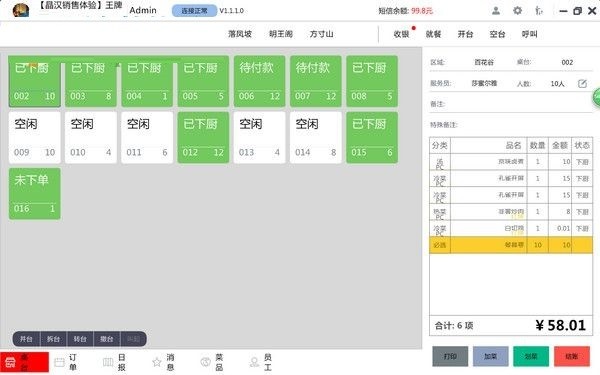600x375 pixels.
Task: Open the settings gear icon
Action: (x=517, y=11)
